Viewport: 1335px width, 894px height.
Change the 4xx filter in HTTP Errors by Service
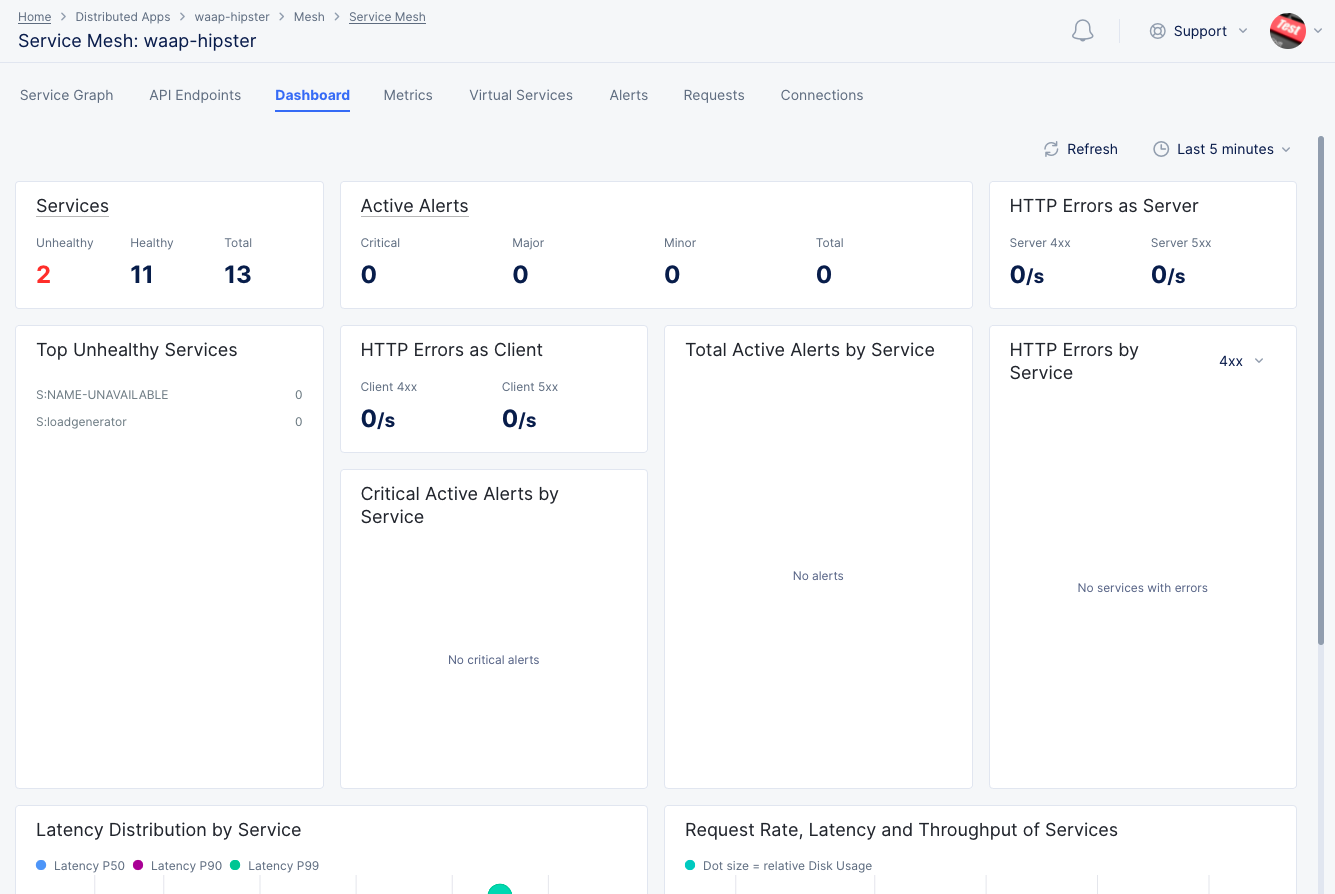pos(1240,361)
